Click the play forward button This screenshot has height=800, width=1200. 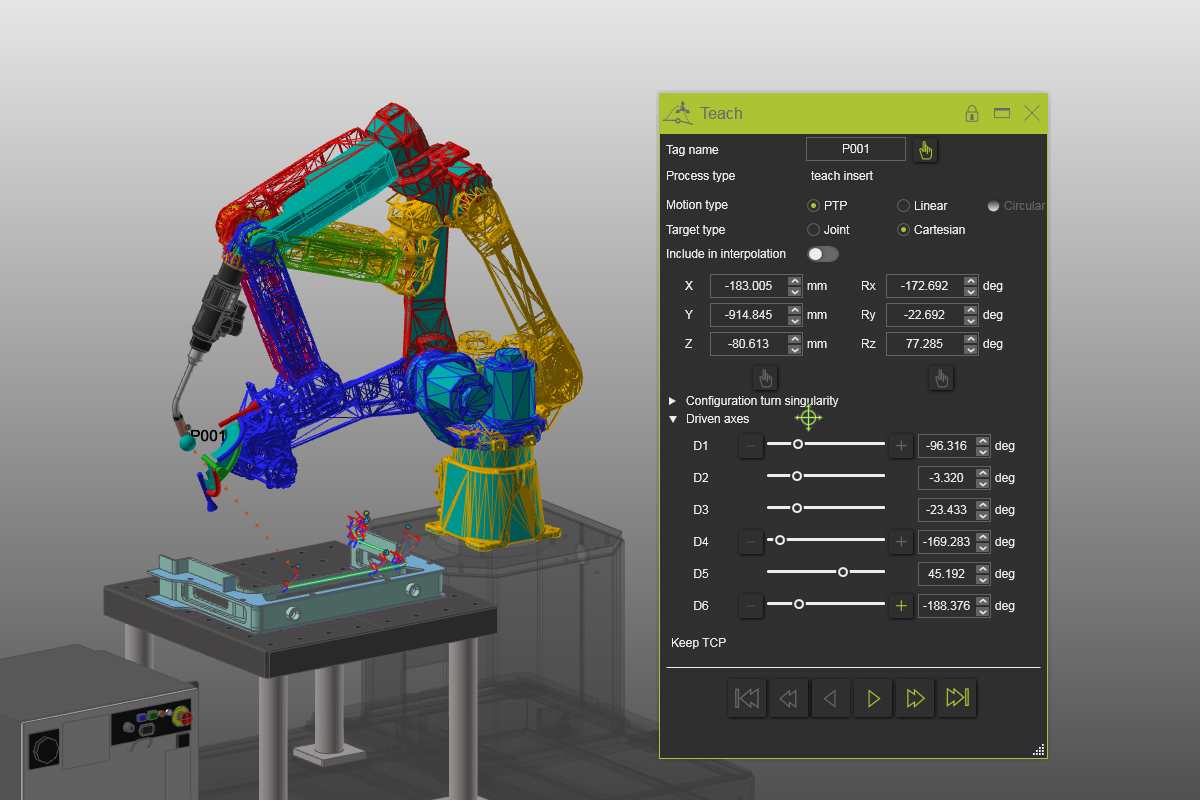[x=873, y=698]
